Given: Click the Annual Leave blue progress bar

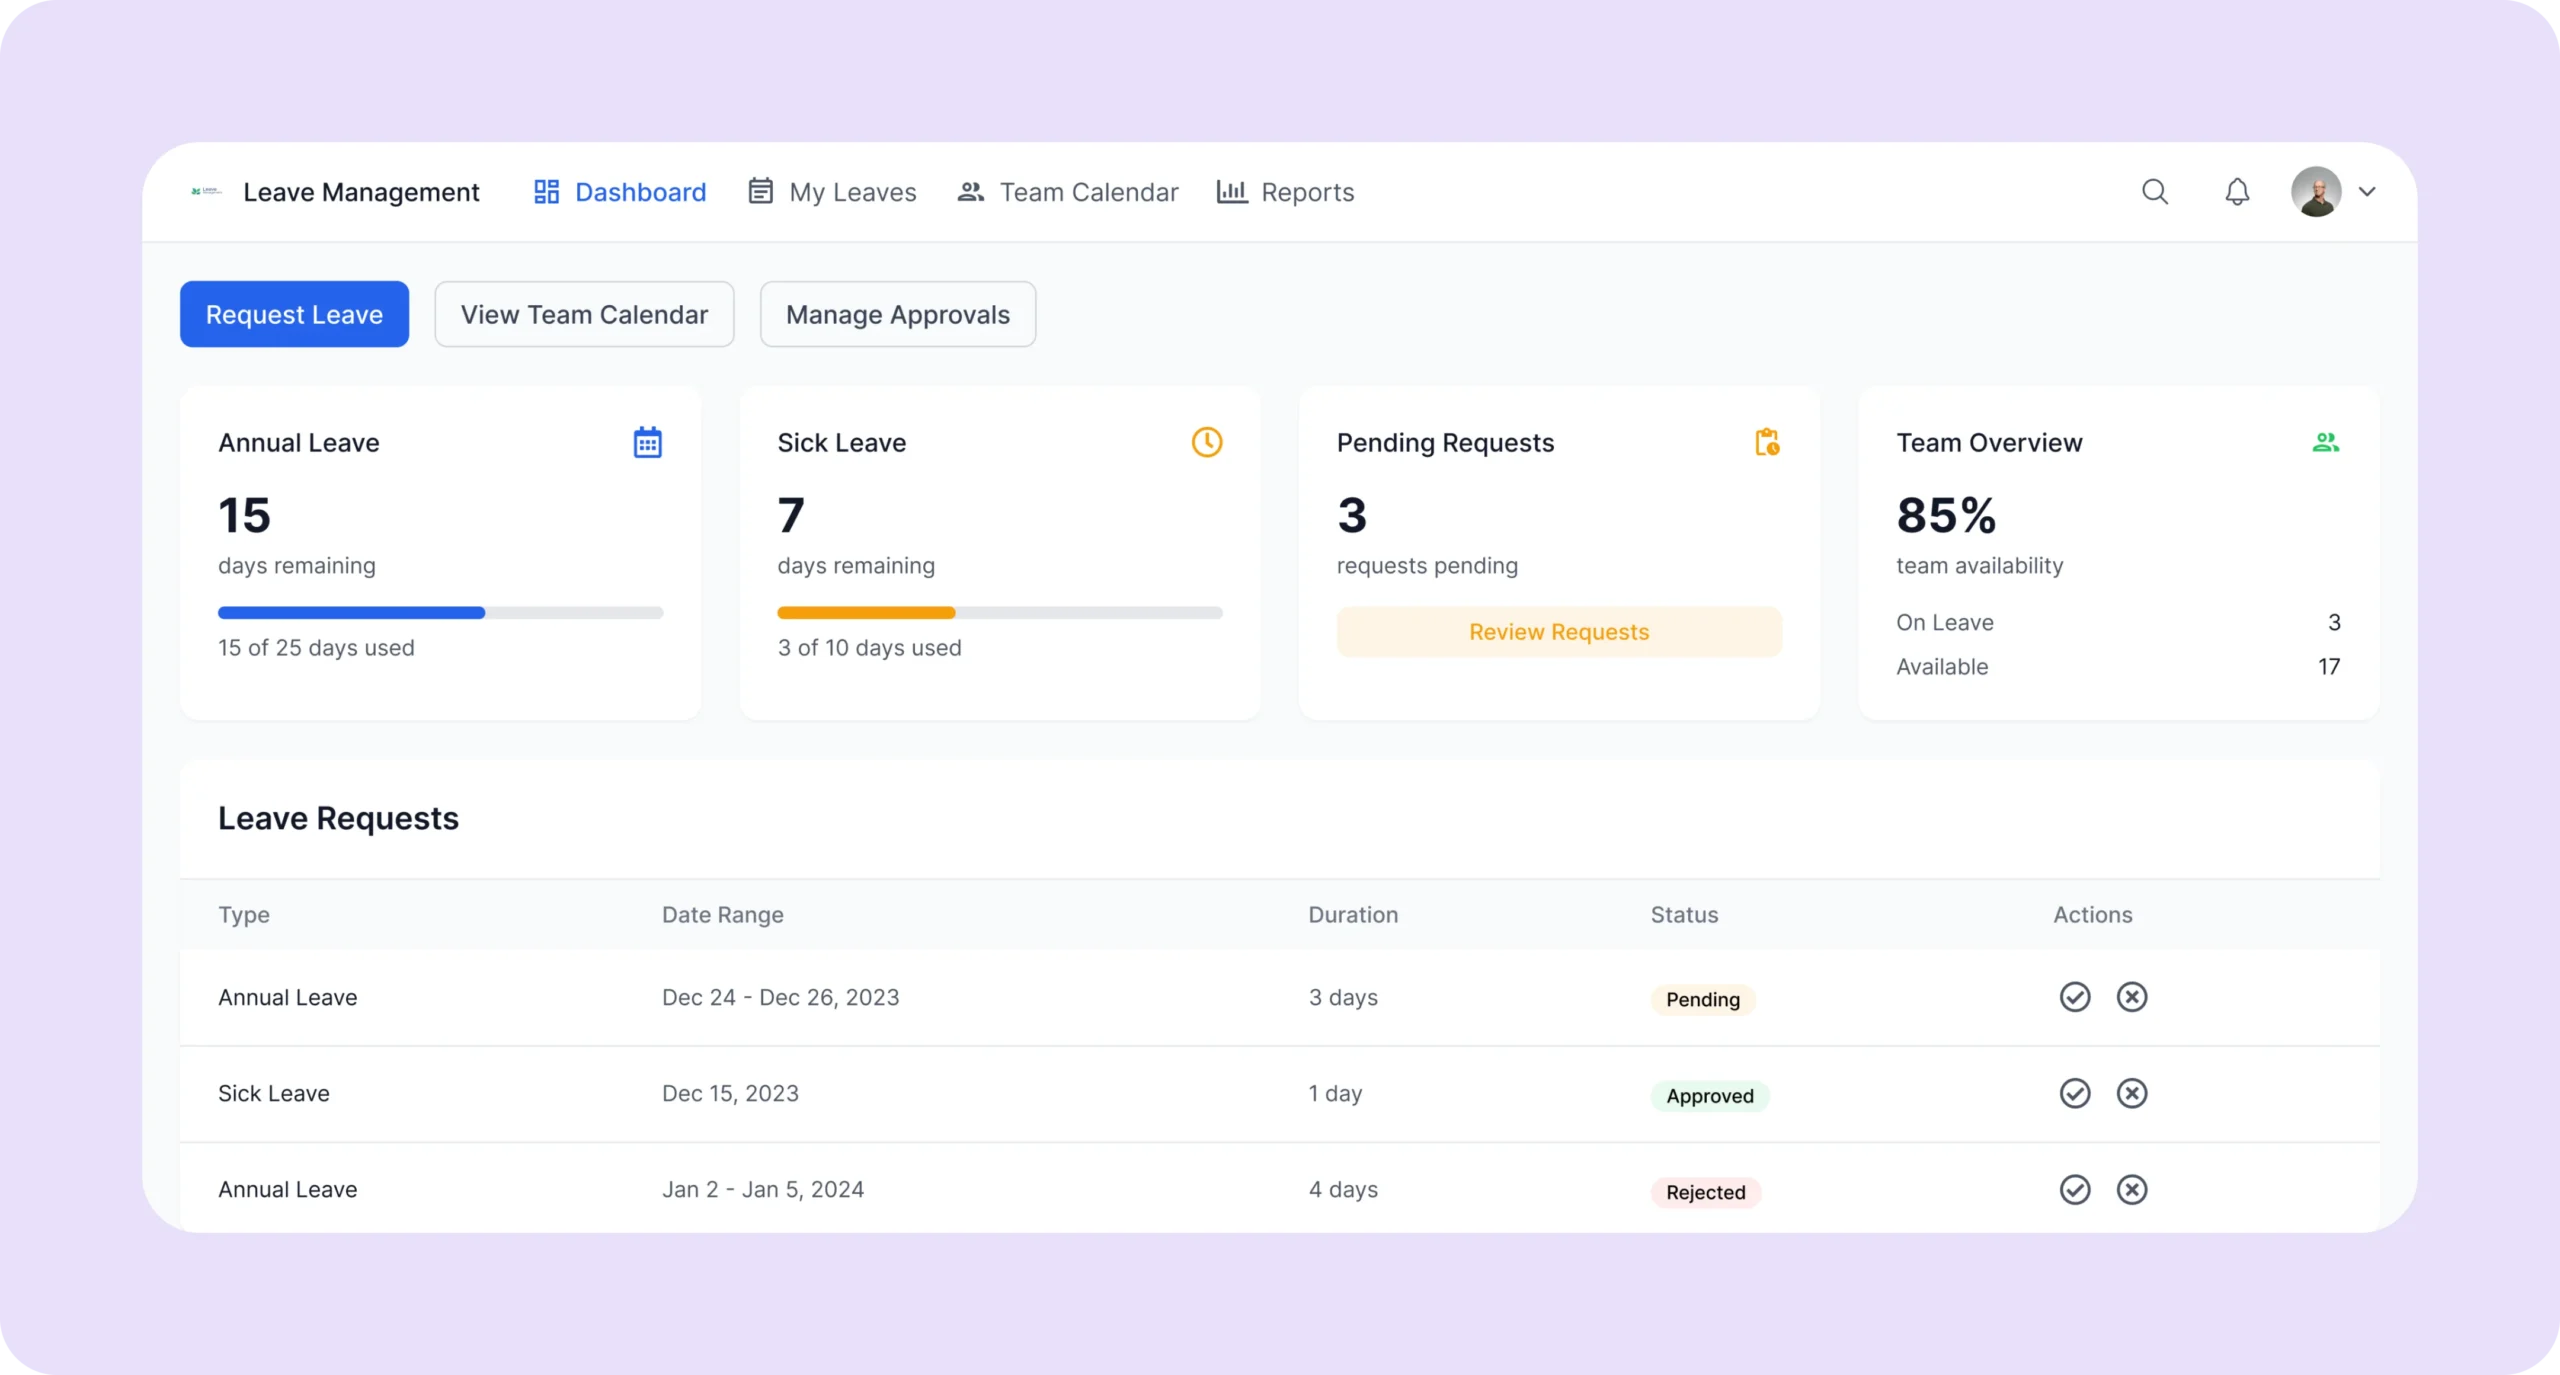Looking at the screenshot, I should click(x=351, y=612).
